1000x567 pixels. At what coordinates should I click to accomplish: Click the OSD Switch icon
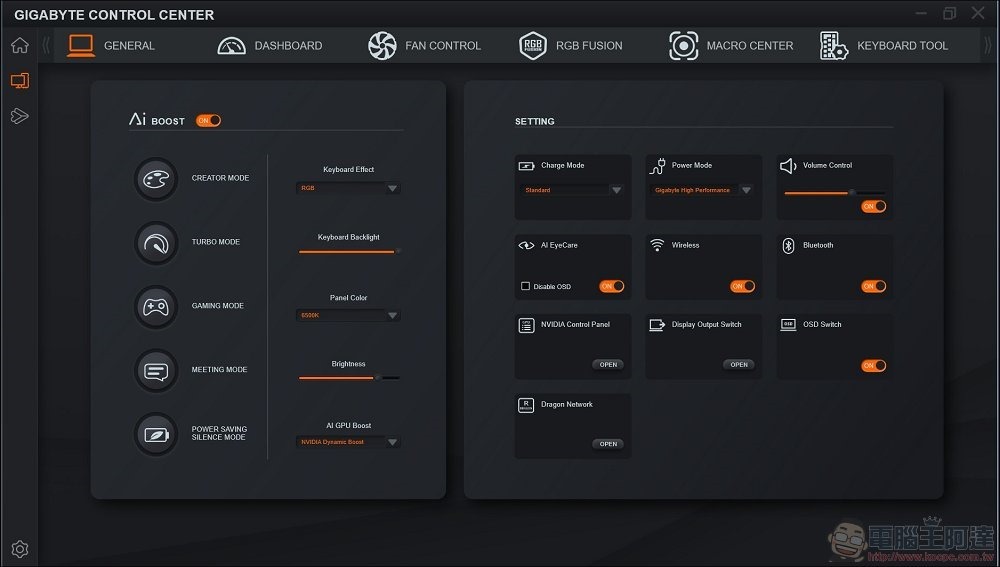[x=788, y=325]
